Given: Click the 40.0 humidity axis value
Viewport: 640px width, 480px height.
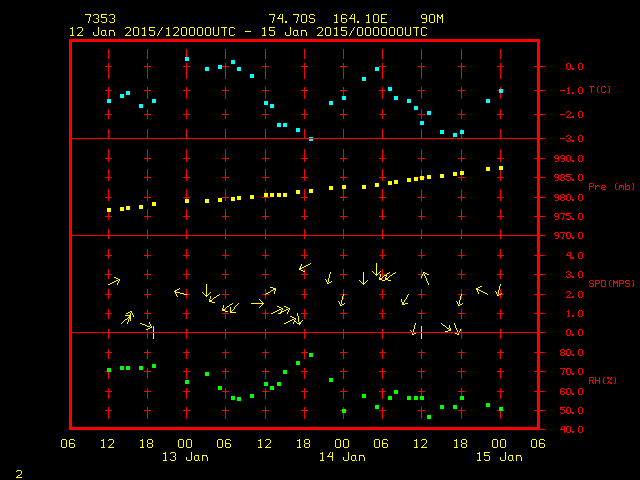Looking at the screenshot, I should pyautogui.click(x=569, y=430).
